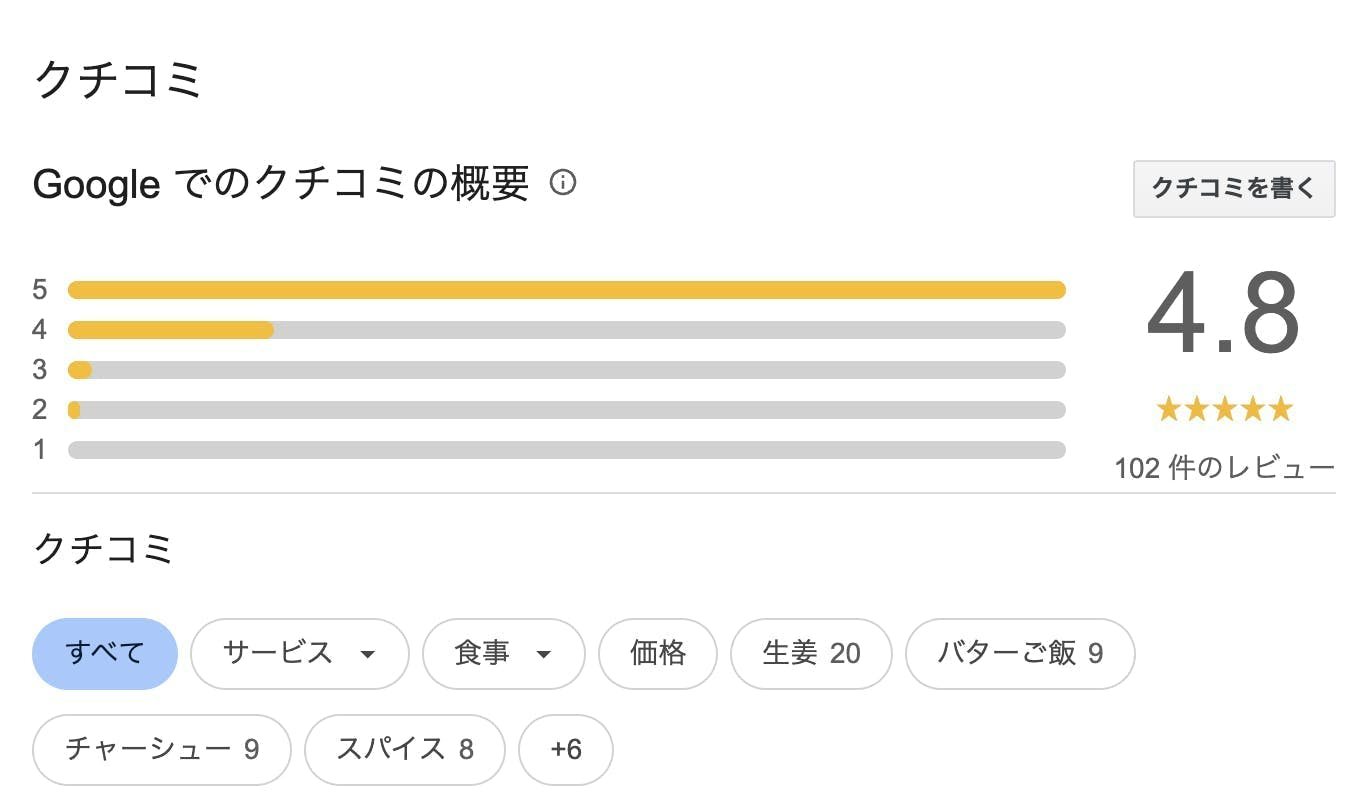Select the すべて filter chip
The height and width of the screenshot is (804, 1370).
click(105, 654)
